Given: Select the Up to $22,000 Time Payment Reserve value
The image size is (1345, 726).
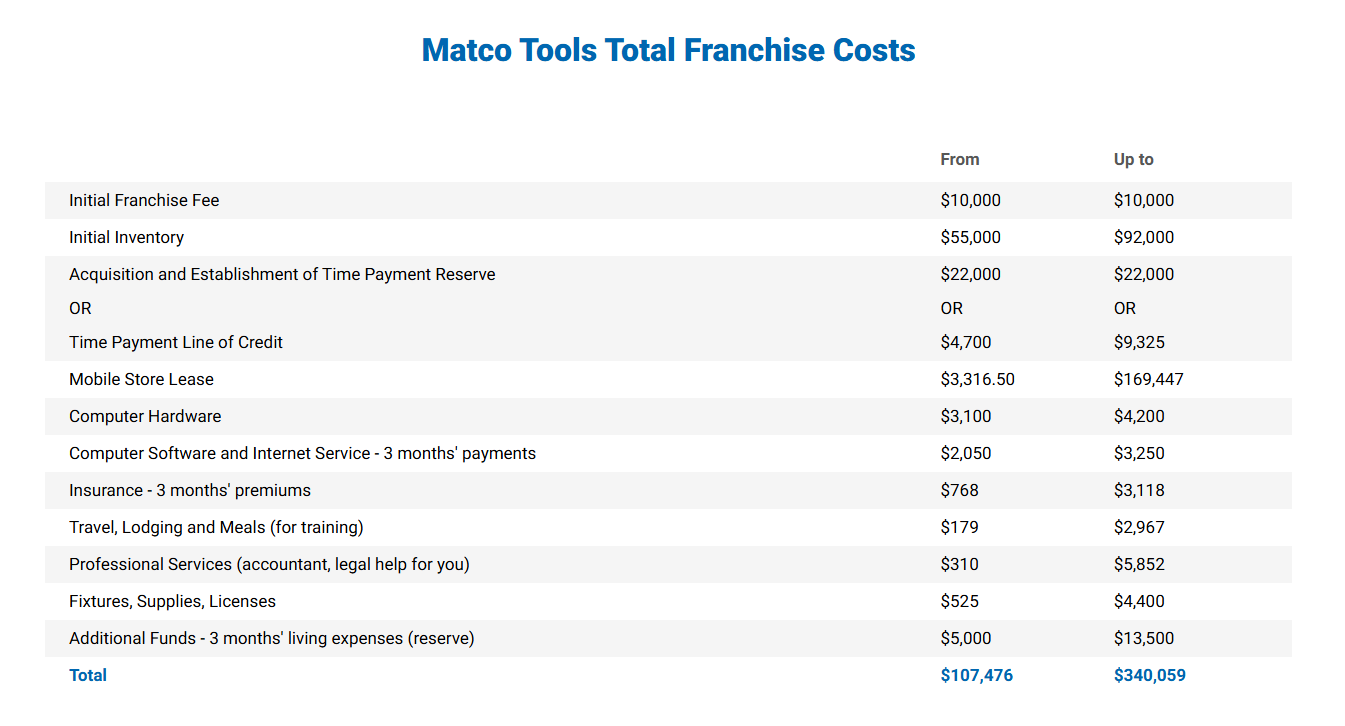Looking at the screenshot, I should [1144, 274].
